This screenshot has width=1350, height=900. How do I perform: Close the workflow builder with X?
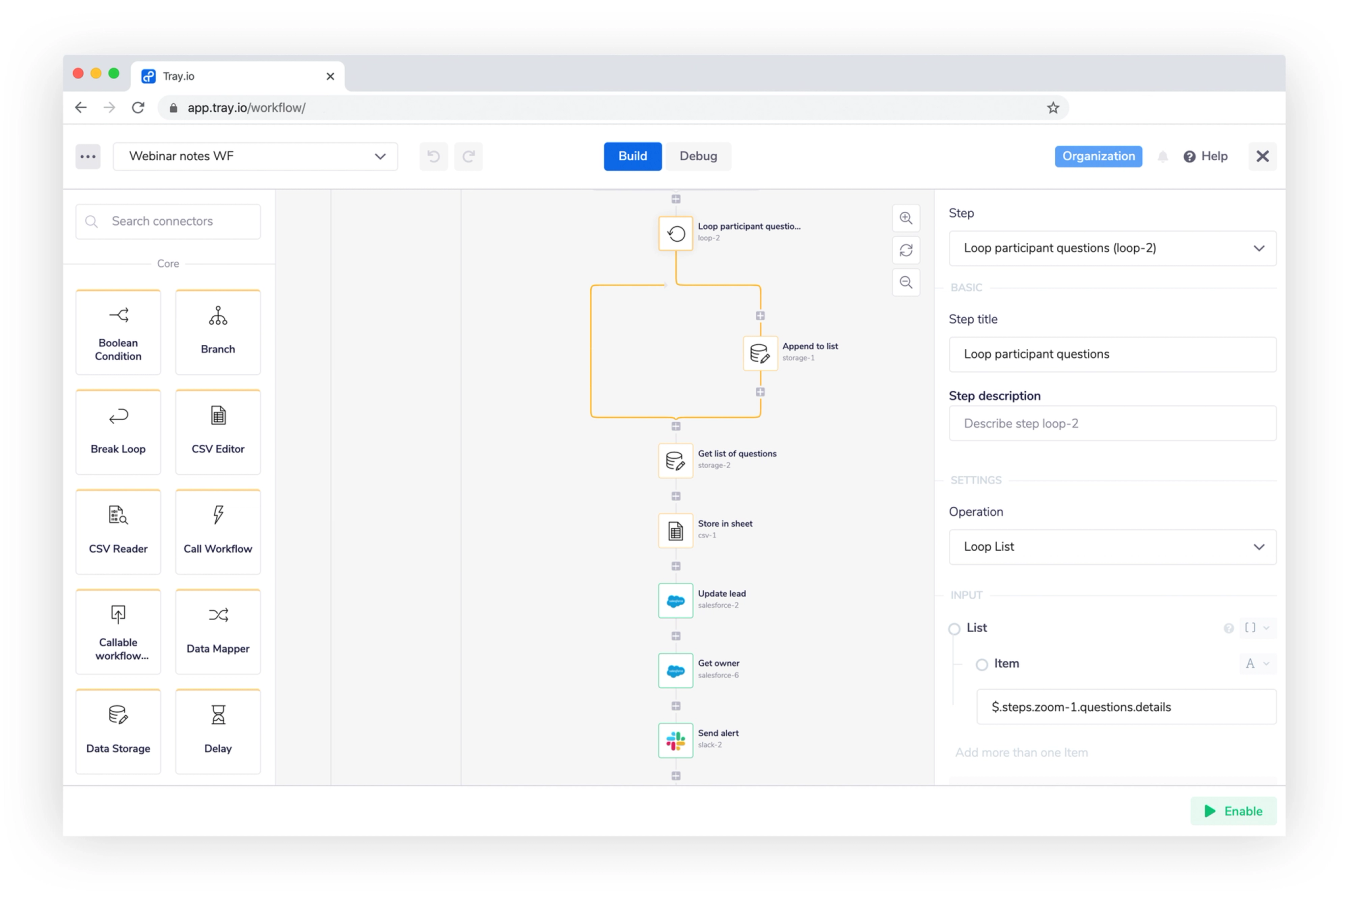tap(1262, 156)
